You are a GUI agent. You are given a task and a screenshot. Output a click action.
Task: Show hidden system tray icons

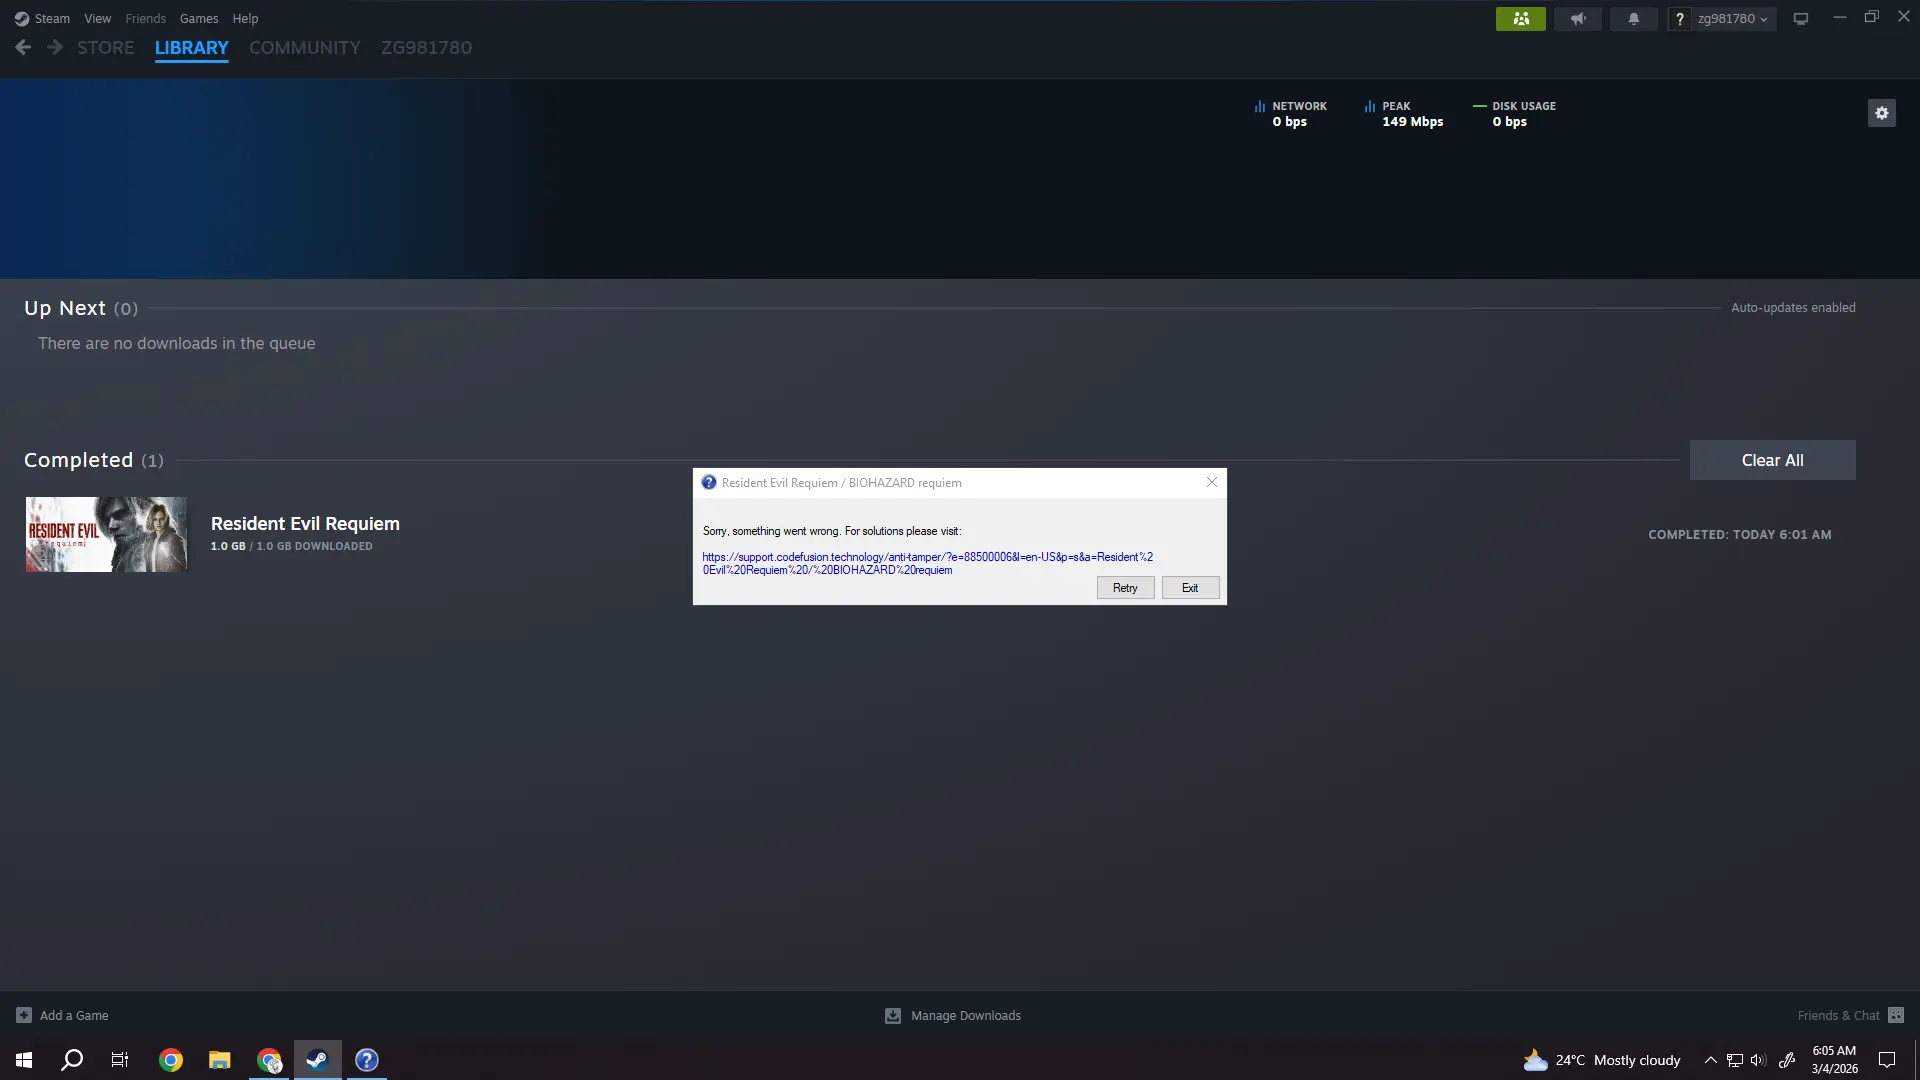coord(1710,1060)
